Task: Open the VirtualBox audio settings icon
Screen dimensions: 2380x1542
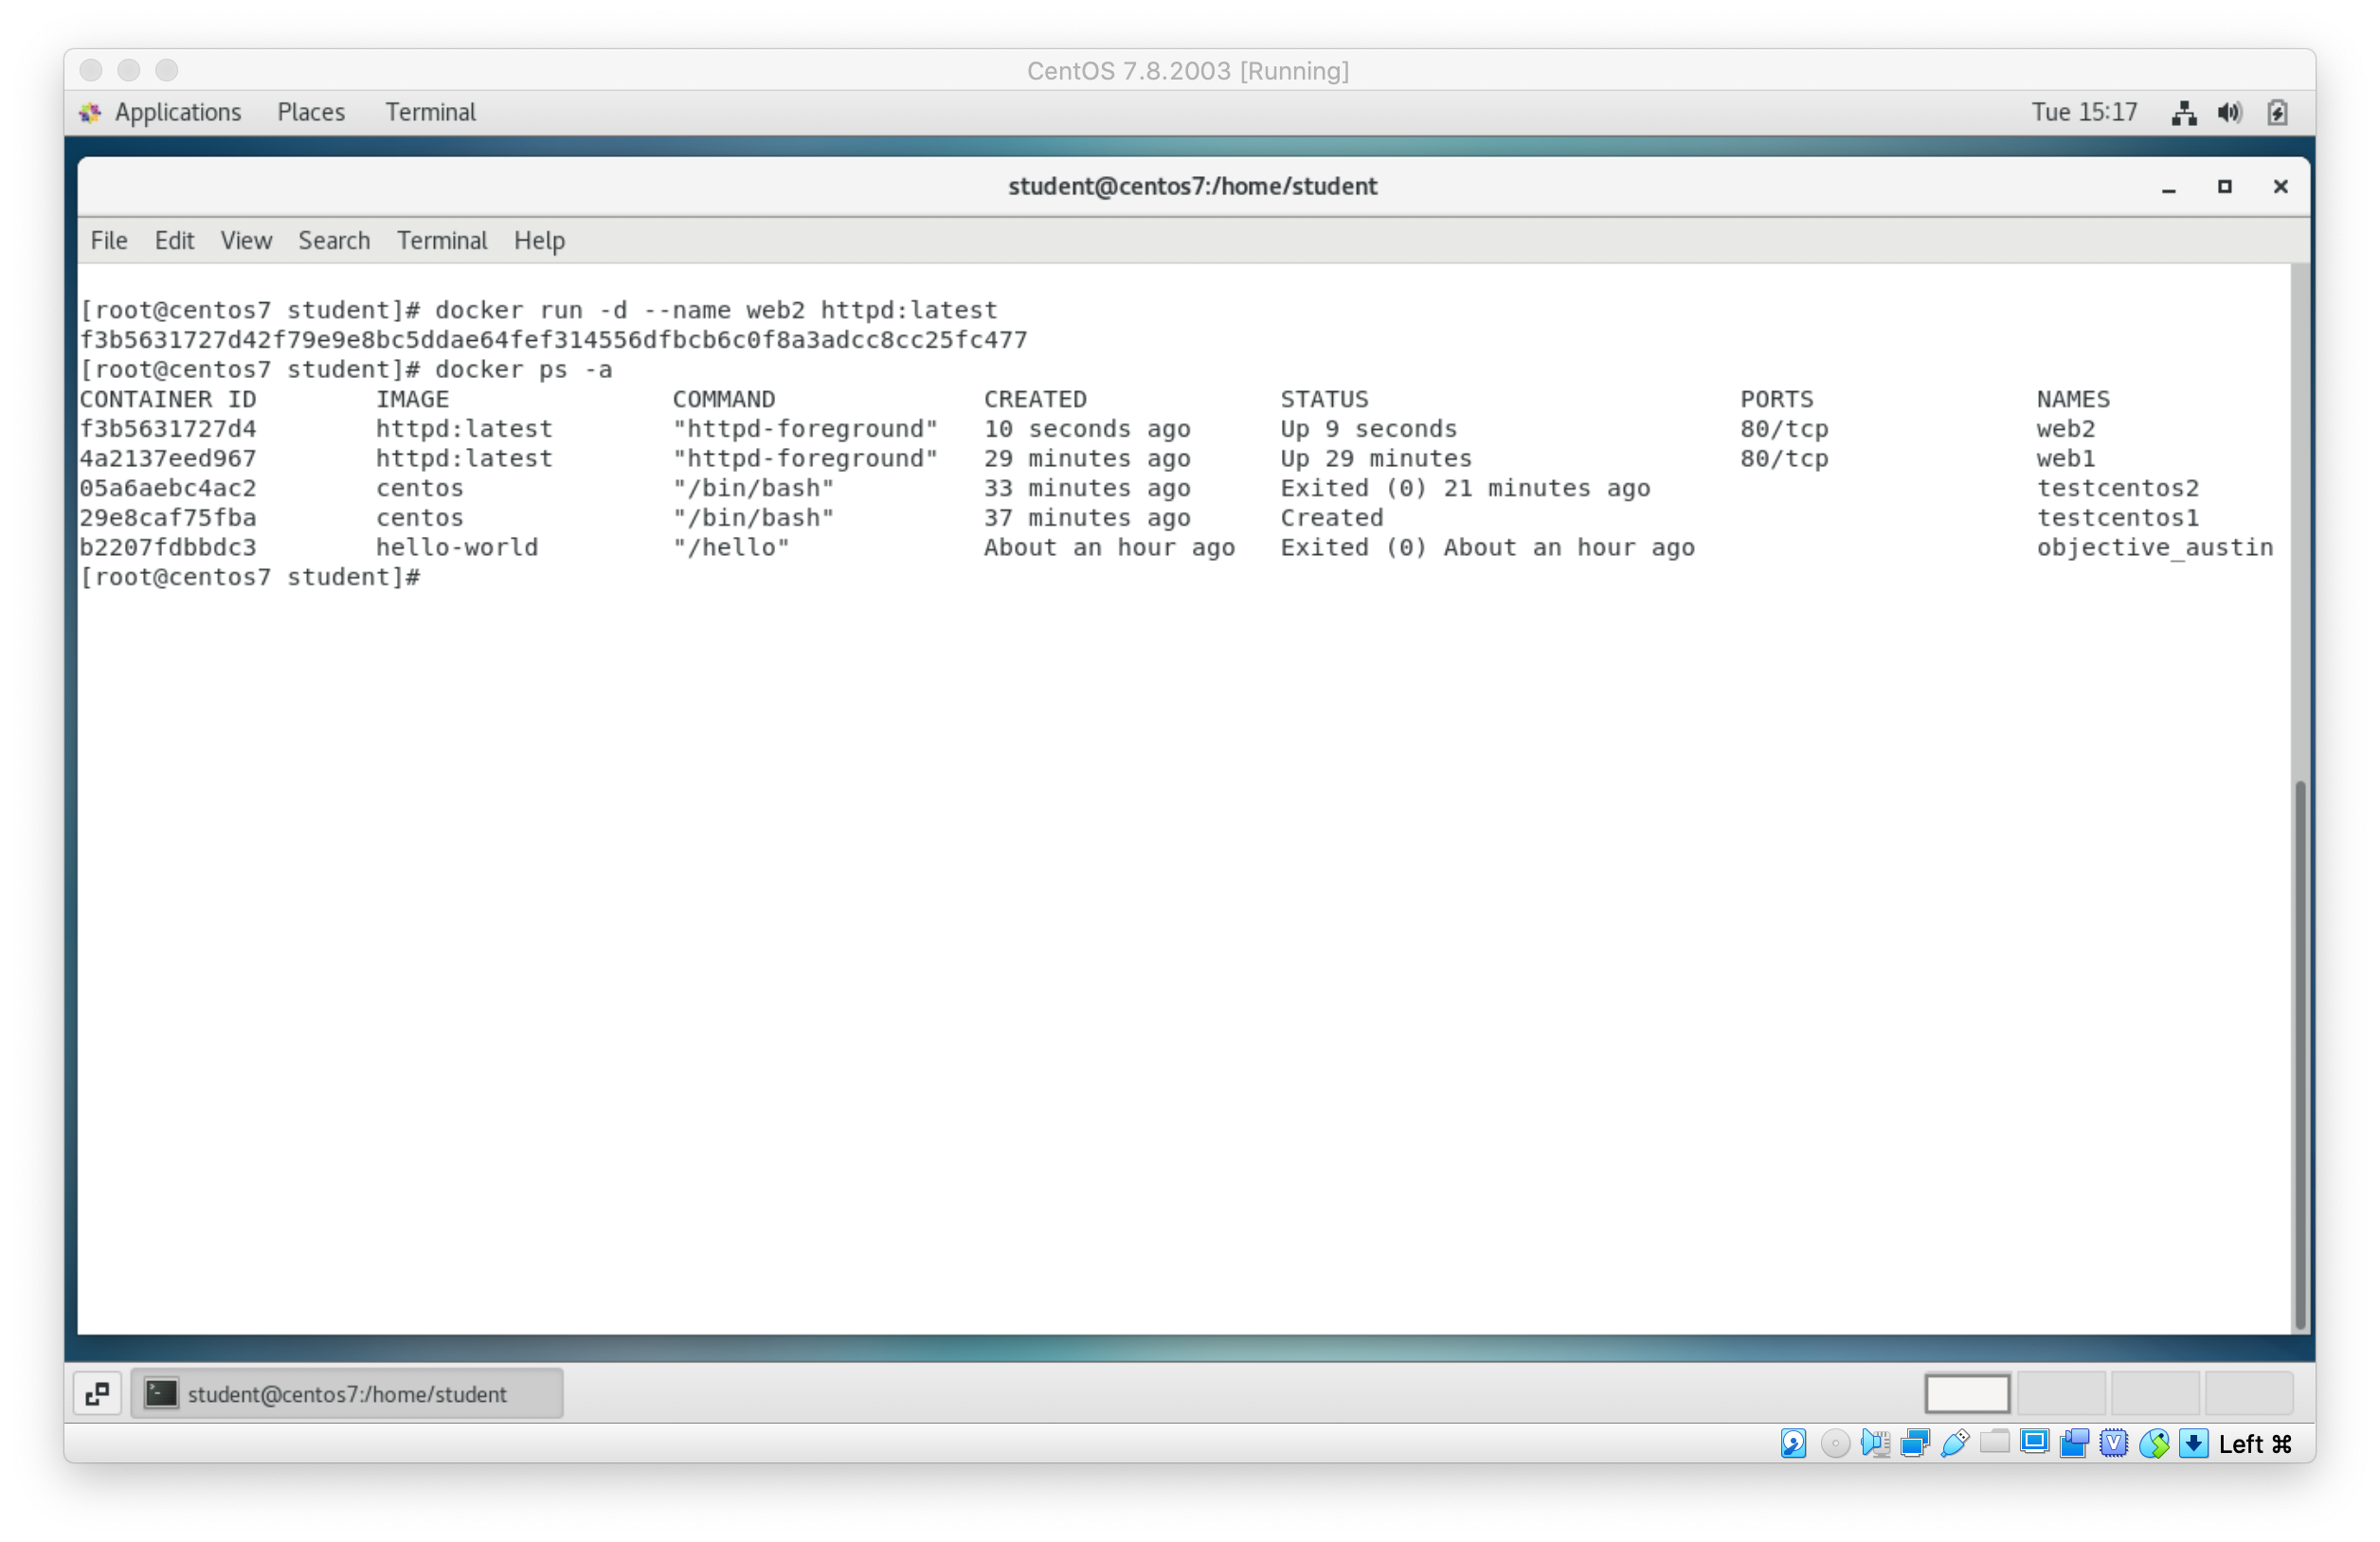Action: click(x=1875, y=1443)
